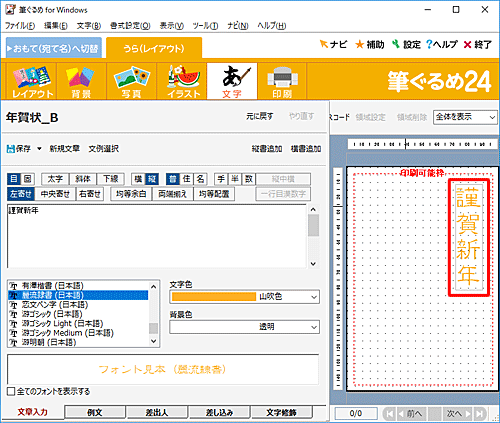Viewport: 500px width, 423px height.
Task: Open the ファイル(F) menu
Action: click(x=20, y=26)
